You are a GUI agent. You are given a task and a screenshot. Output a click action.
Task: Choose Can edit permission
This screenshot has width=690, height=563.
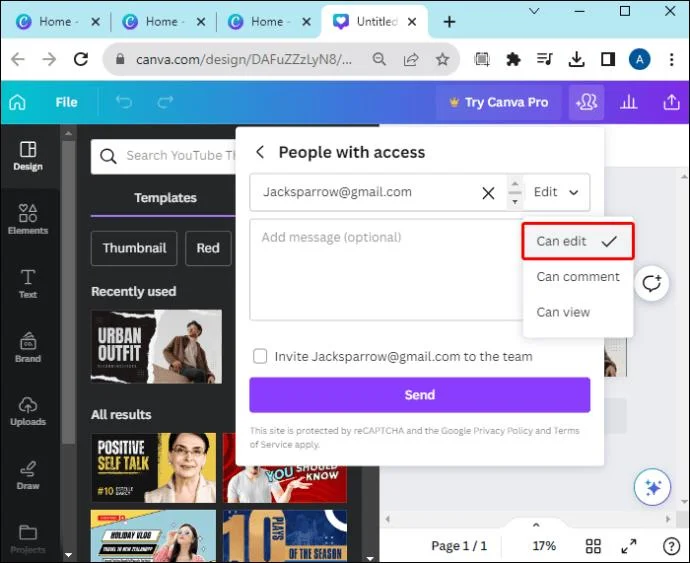click(578, 241)
